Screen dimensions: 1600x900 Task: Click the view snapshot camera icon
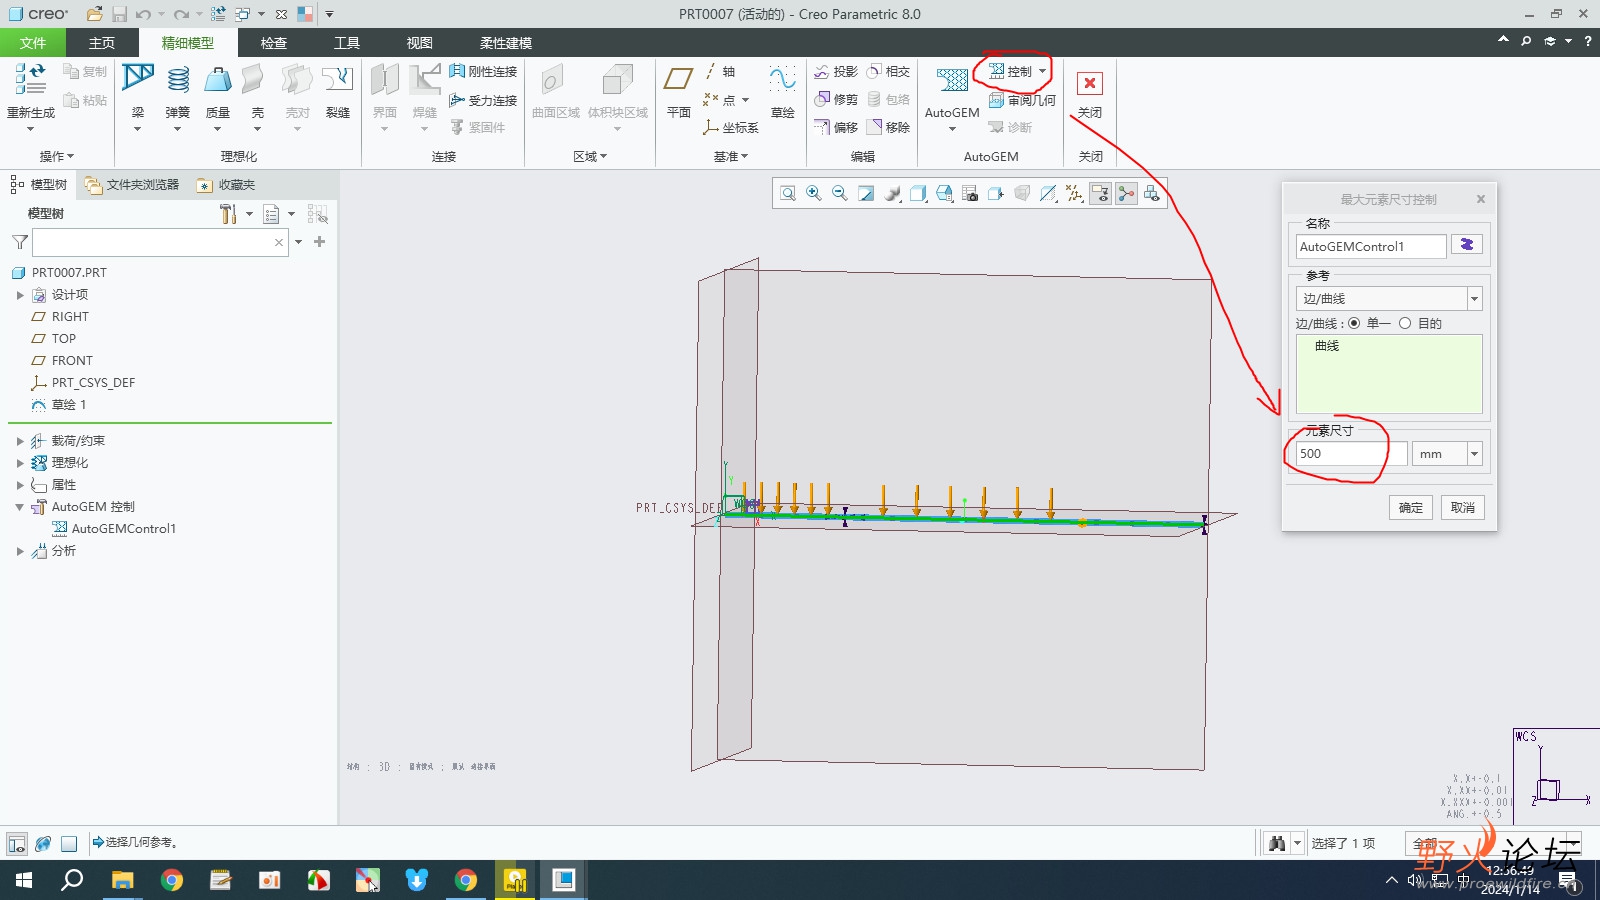click(x=970, y=193)
